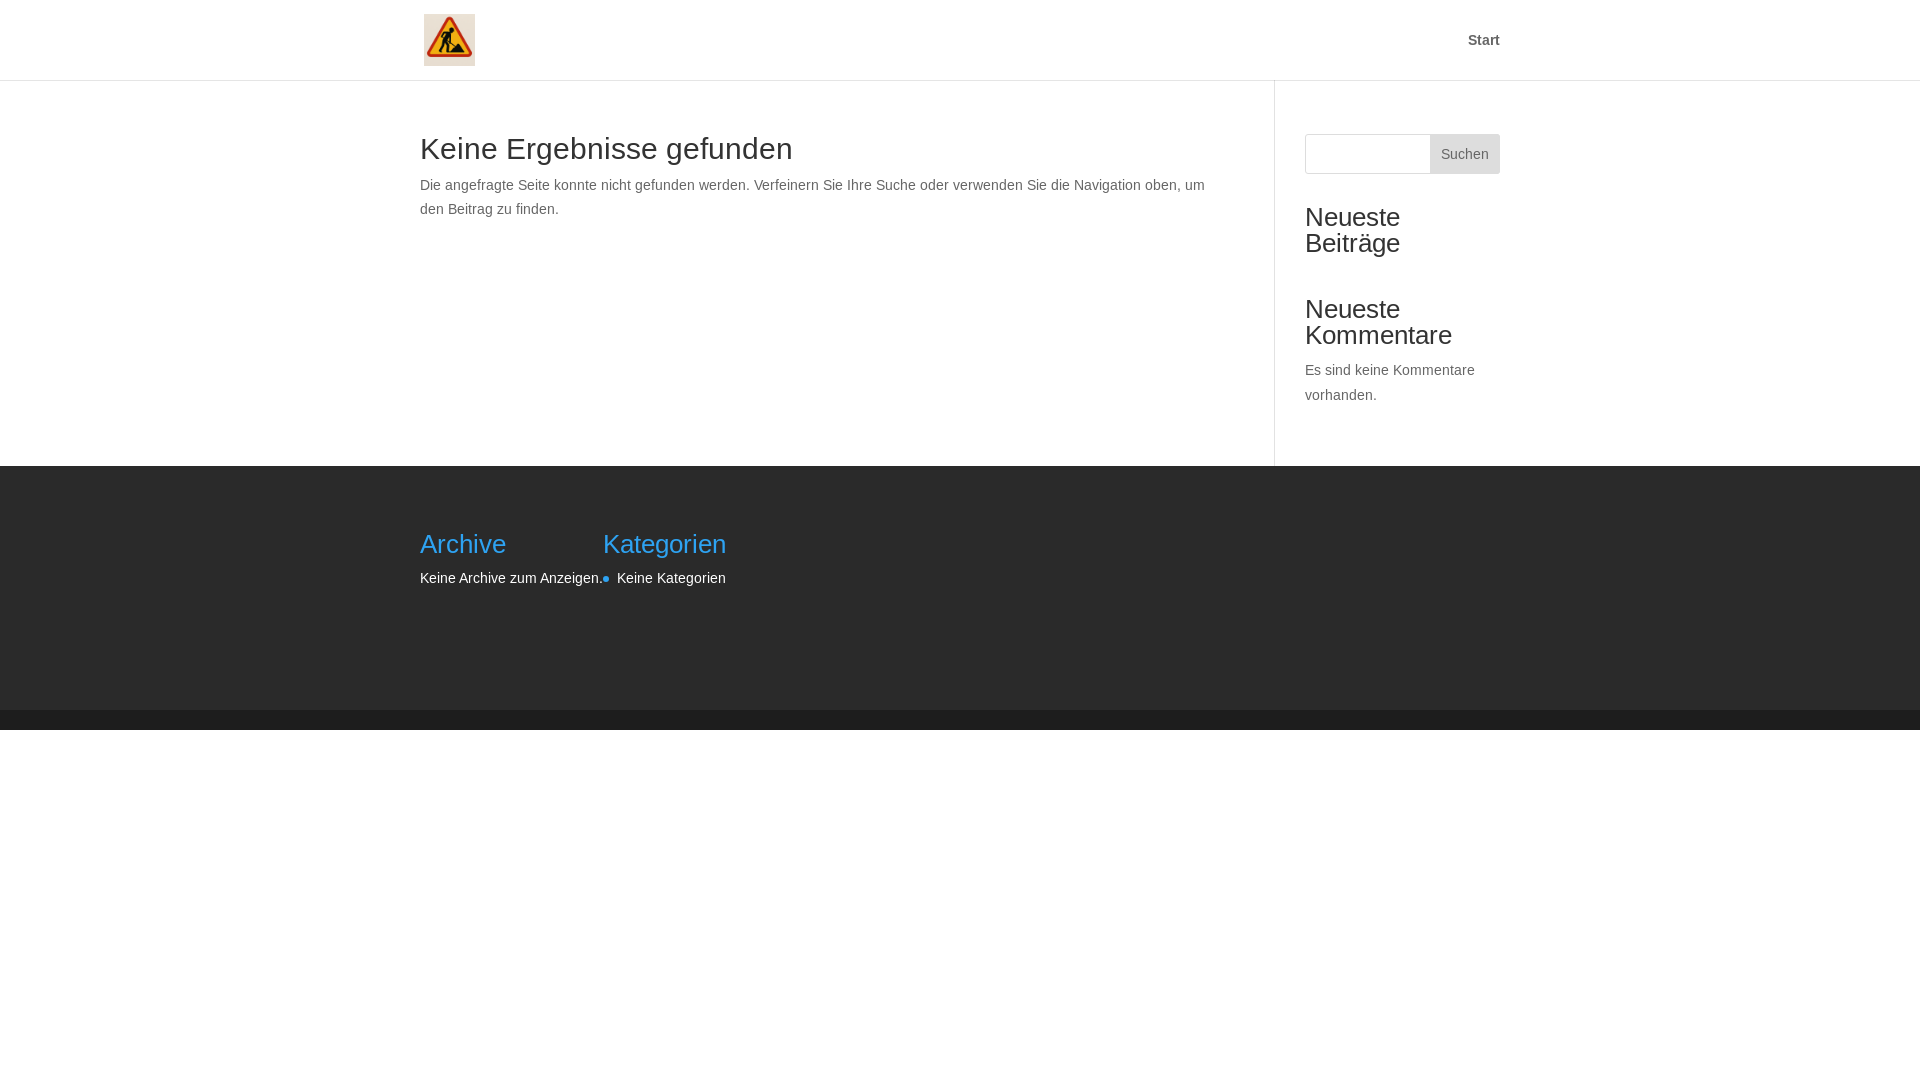Open the Start menu item

point(1483,40)
